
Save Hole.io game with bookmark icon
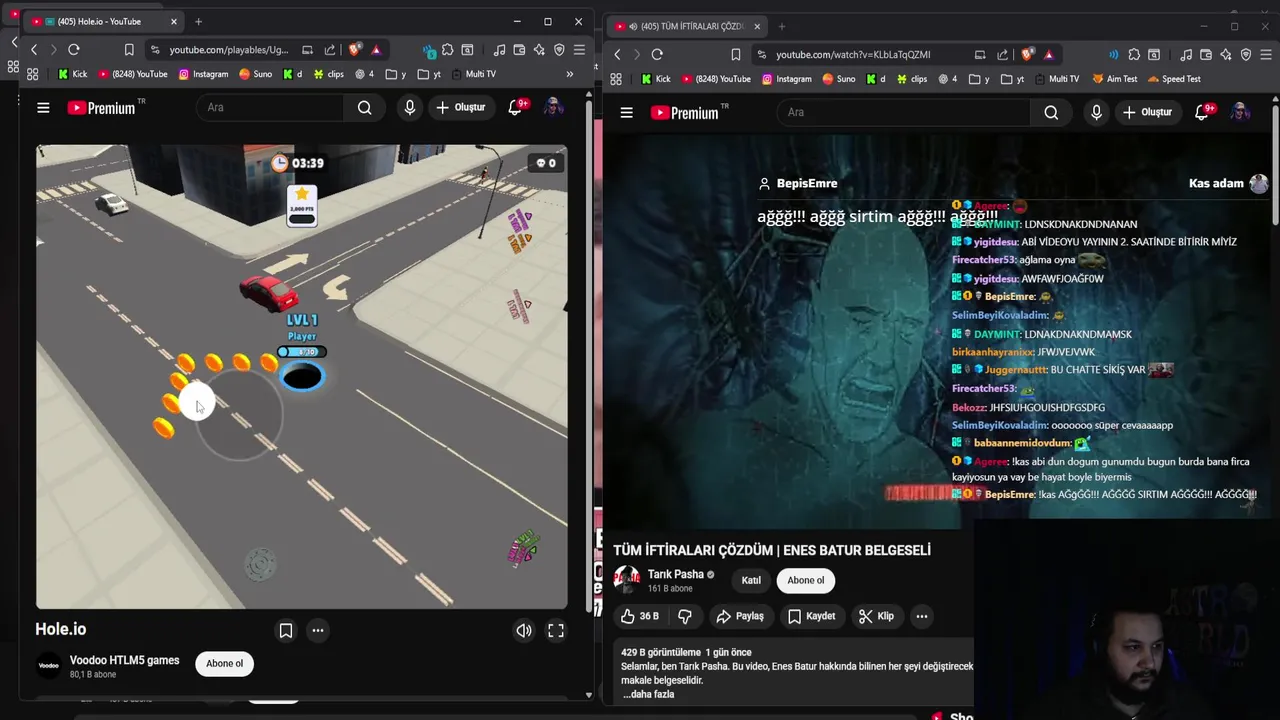[x=285, y=630]
